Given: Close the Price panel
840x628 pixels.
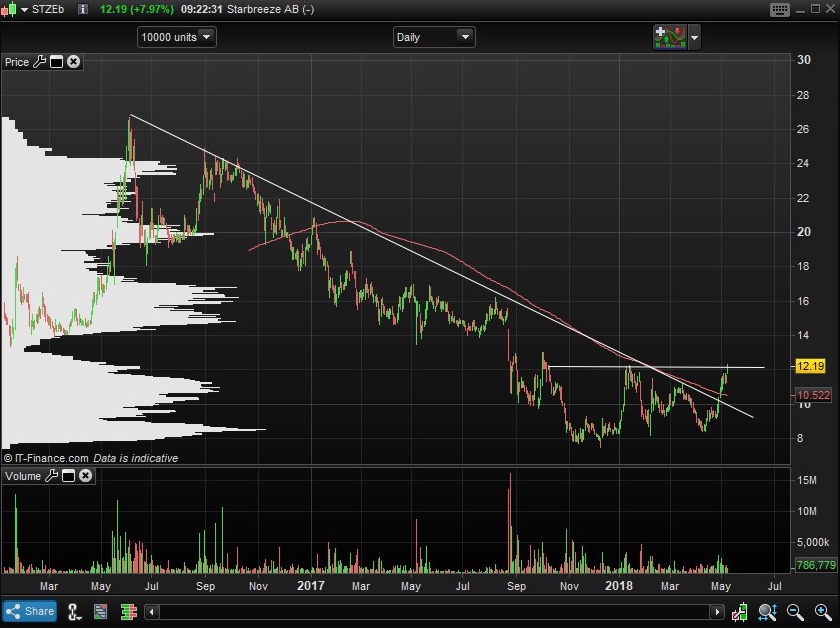Looking at the screenshot, I should 73,62.
